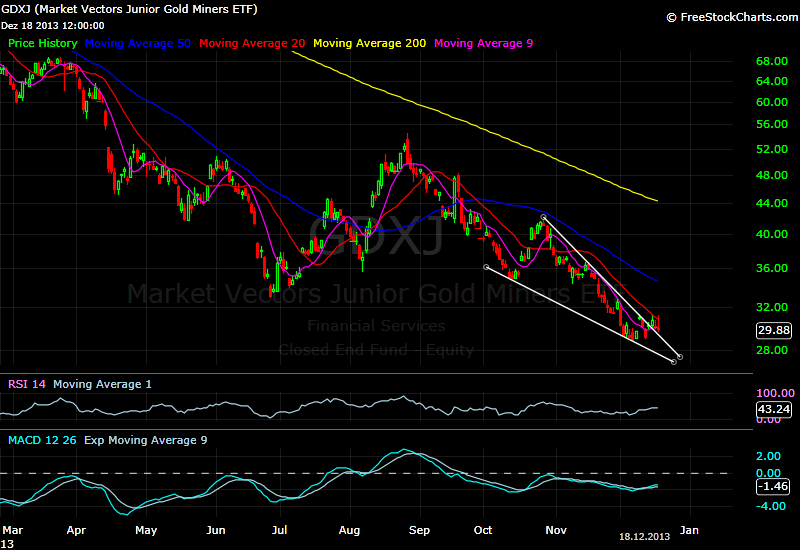Viewport: 800px width, 550px height.
Task: Select the RSI 14 indicator label
Action: click(x=27, y=384)
